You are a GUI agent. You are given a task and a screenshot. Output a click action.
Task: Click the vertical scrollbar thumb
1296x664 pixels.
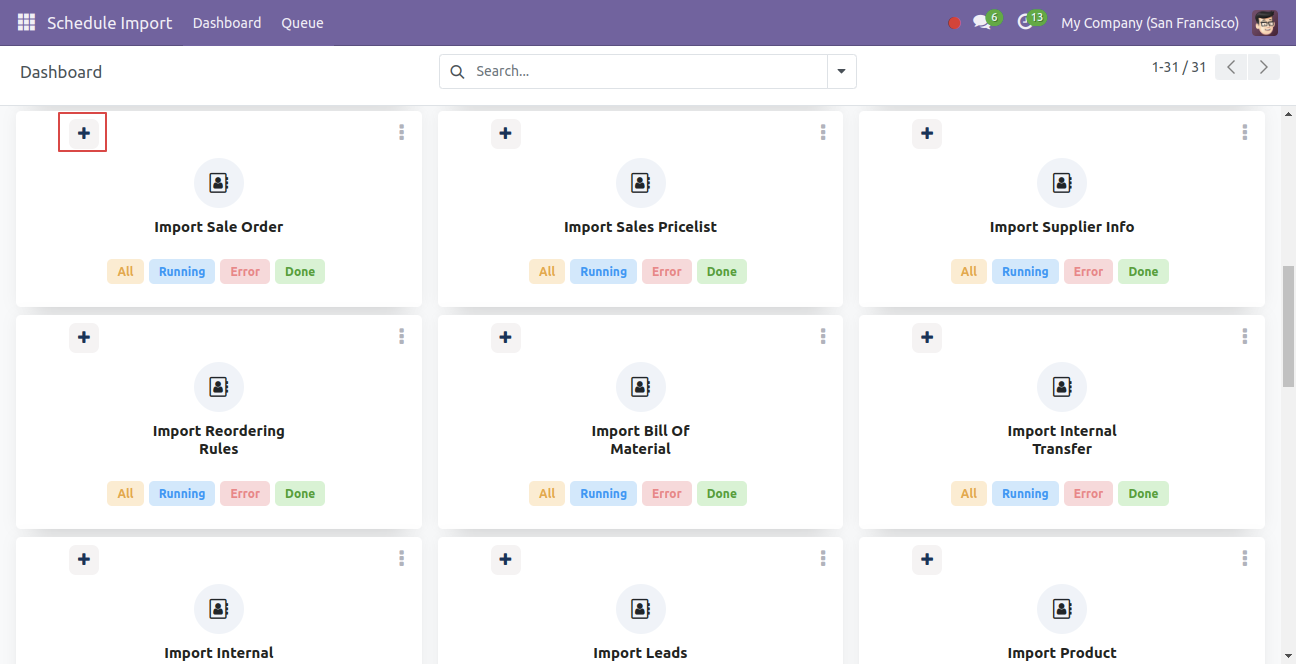(x=1288, y=326)
